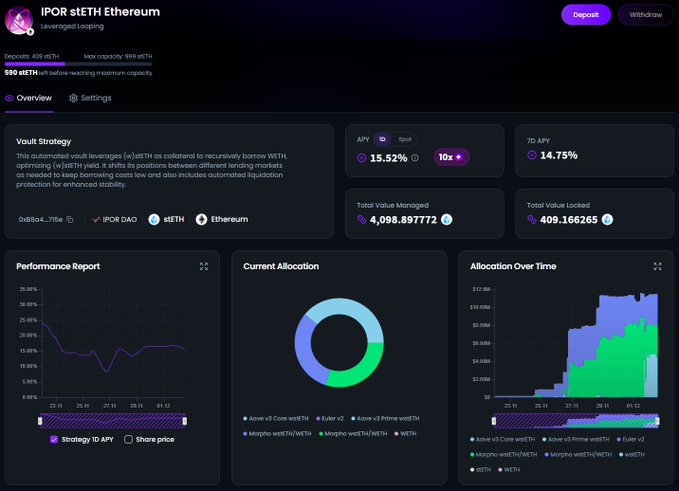Expand the Performance Report chart fullscreen
The image size is (679, 491).
coord(204,266)
